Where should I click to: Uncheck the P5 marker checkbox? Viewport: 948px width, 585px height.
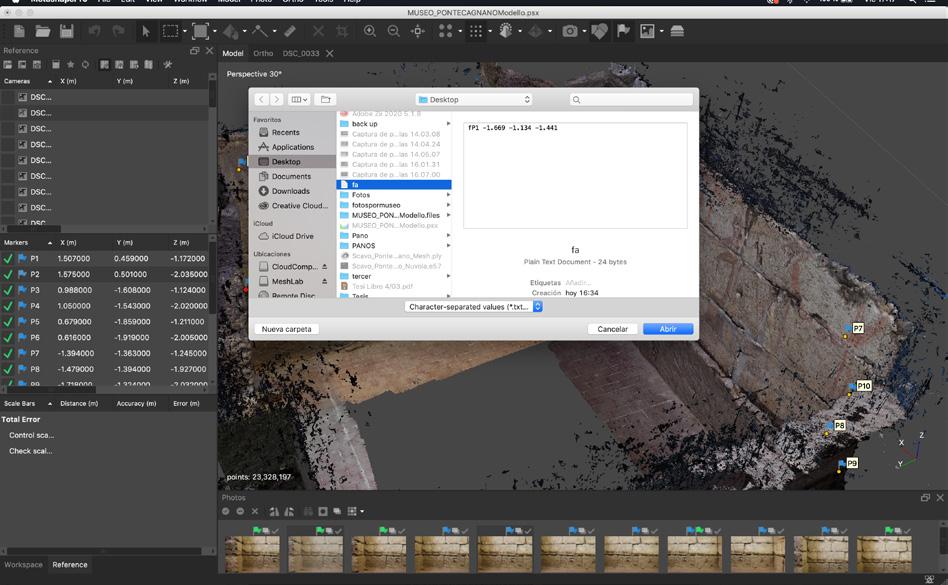[x=8, y=322]
